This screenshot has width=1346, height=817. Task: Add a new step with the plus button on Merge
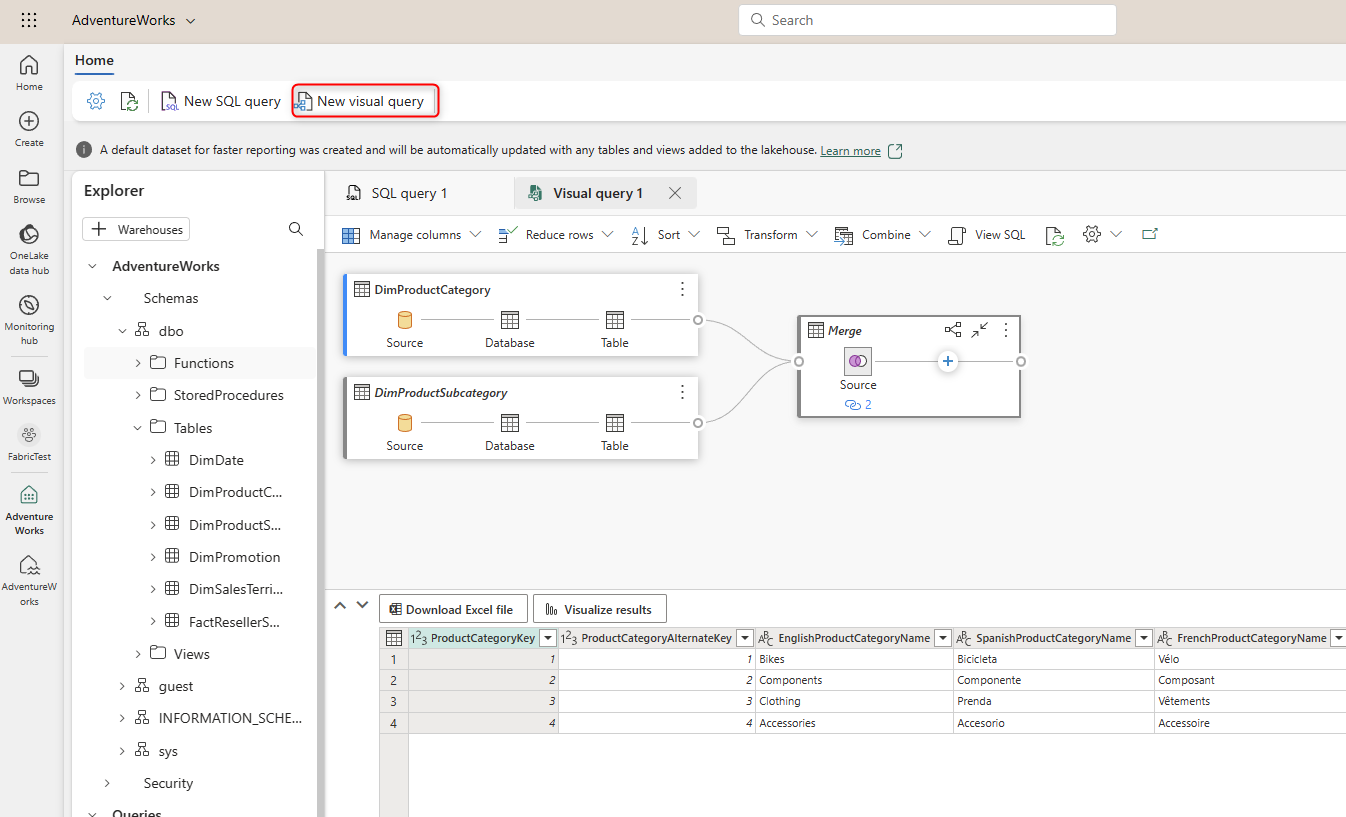(x=947, y=361)
